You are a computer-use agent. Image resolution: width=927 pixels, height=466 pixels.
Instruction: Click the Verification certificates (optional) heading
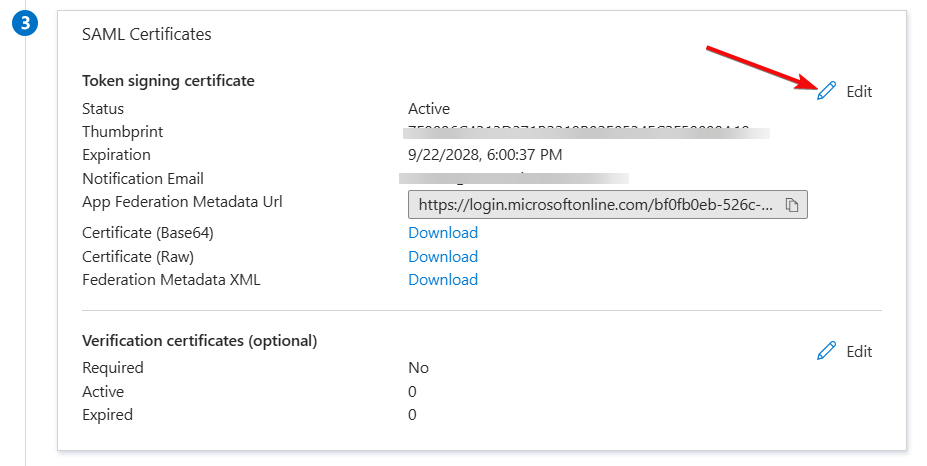(200, 341)
